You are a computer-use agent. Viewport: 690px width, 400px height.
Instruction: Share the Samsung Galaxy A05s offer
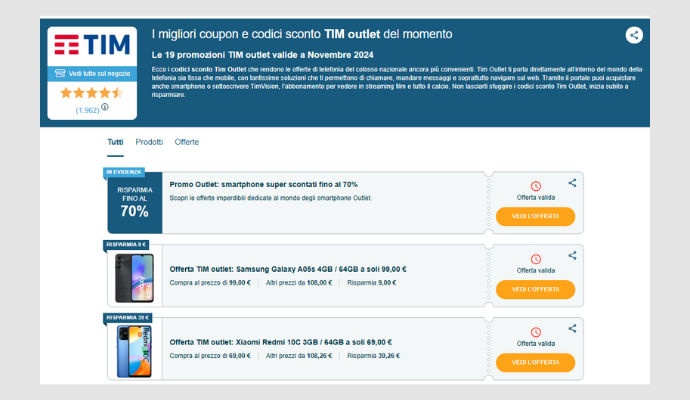click(x=572, y=255)
